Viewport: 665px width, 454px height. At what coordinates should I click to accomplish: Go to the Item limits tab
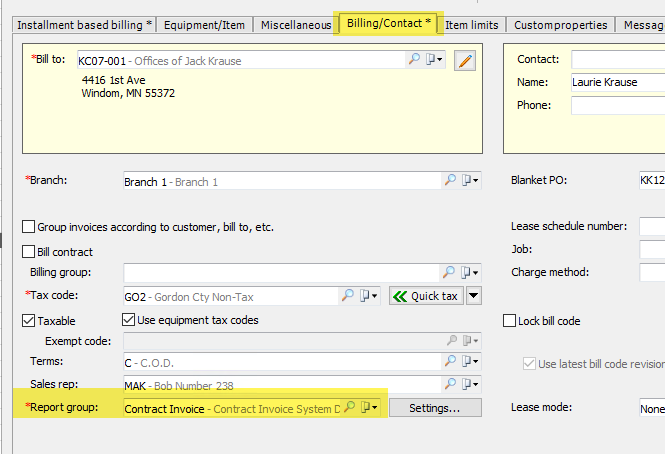472,25
